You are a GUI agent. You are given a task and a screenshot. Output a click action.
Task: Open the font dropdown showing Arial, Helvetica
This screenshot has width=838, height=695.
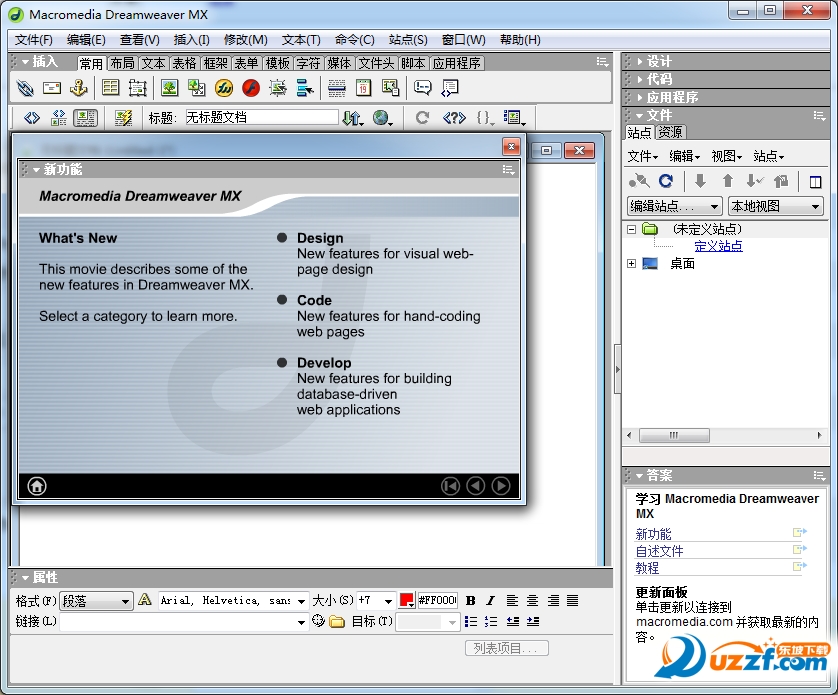point(233,601)
